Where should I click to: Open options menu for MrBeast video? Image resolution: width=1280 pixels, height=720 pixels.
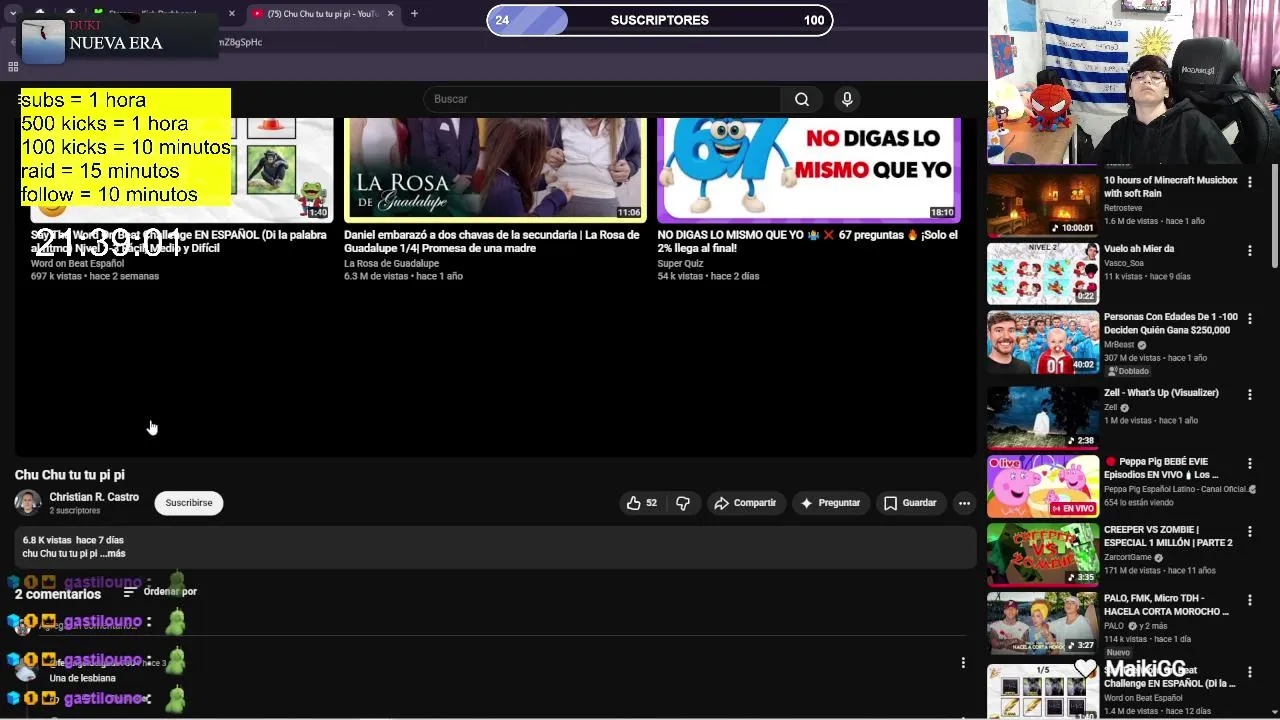click(x=1249, y=319)
